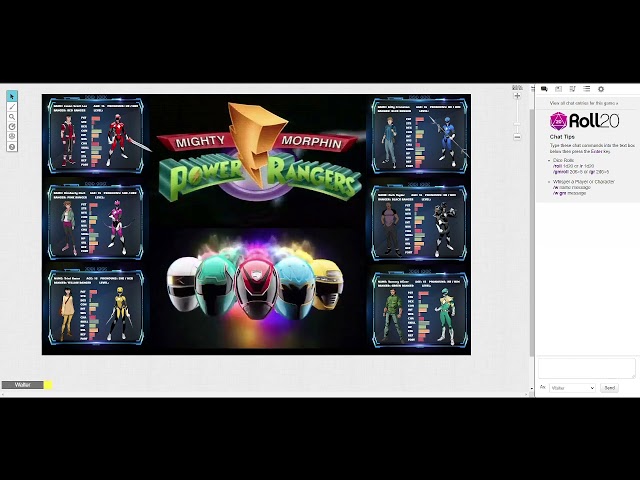
Task: Click the 'Whisper a Player or Character' tip
Action: click(x=584, y=182)
